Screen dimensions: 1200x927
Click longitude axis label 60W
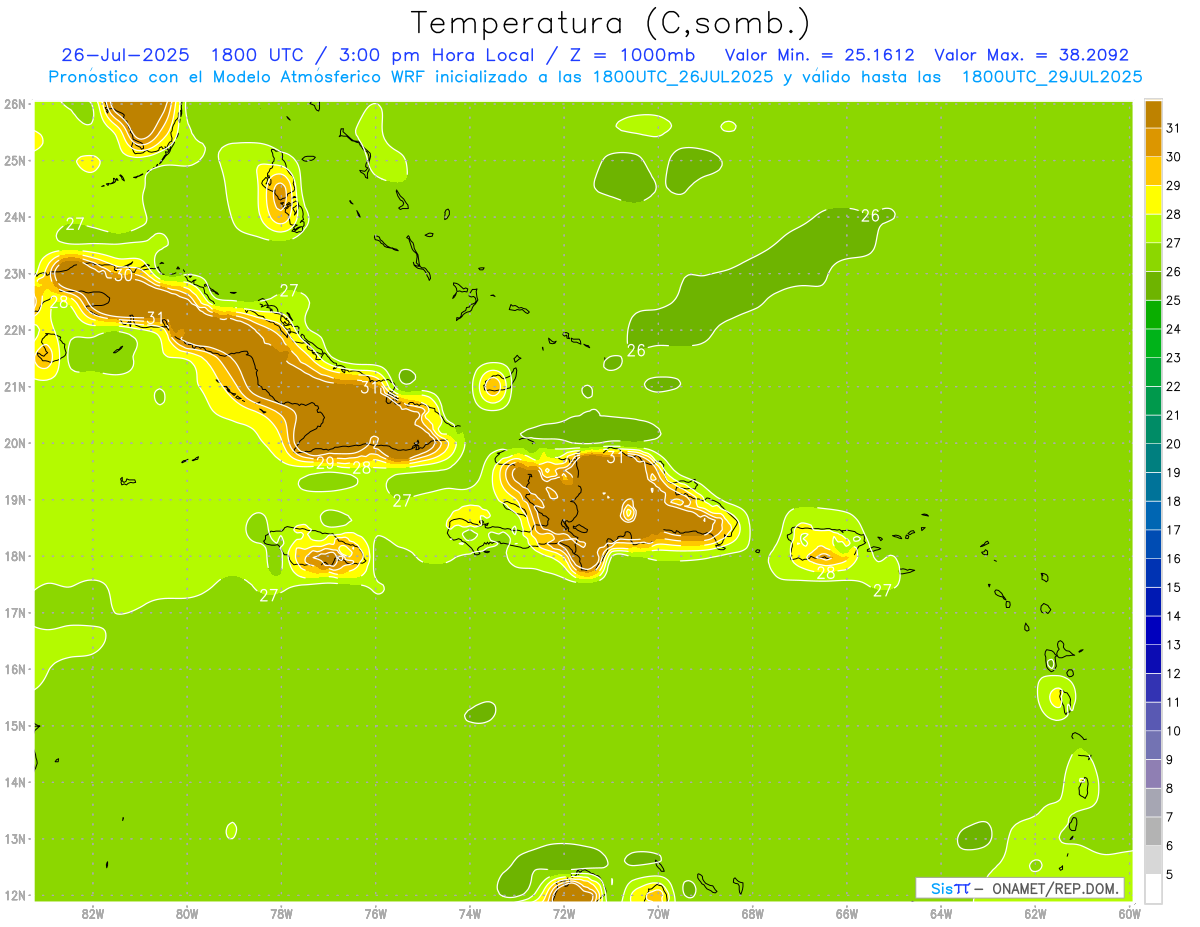(x=1130, y=912)
